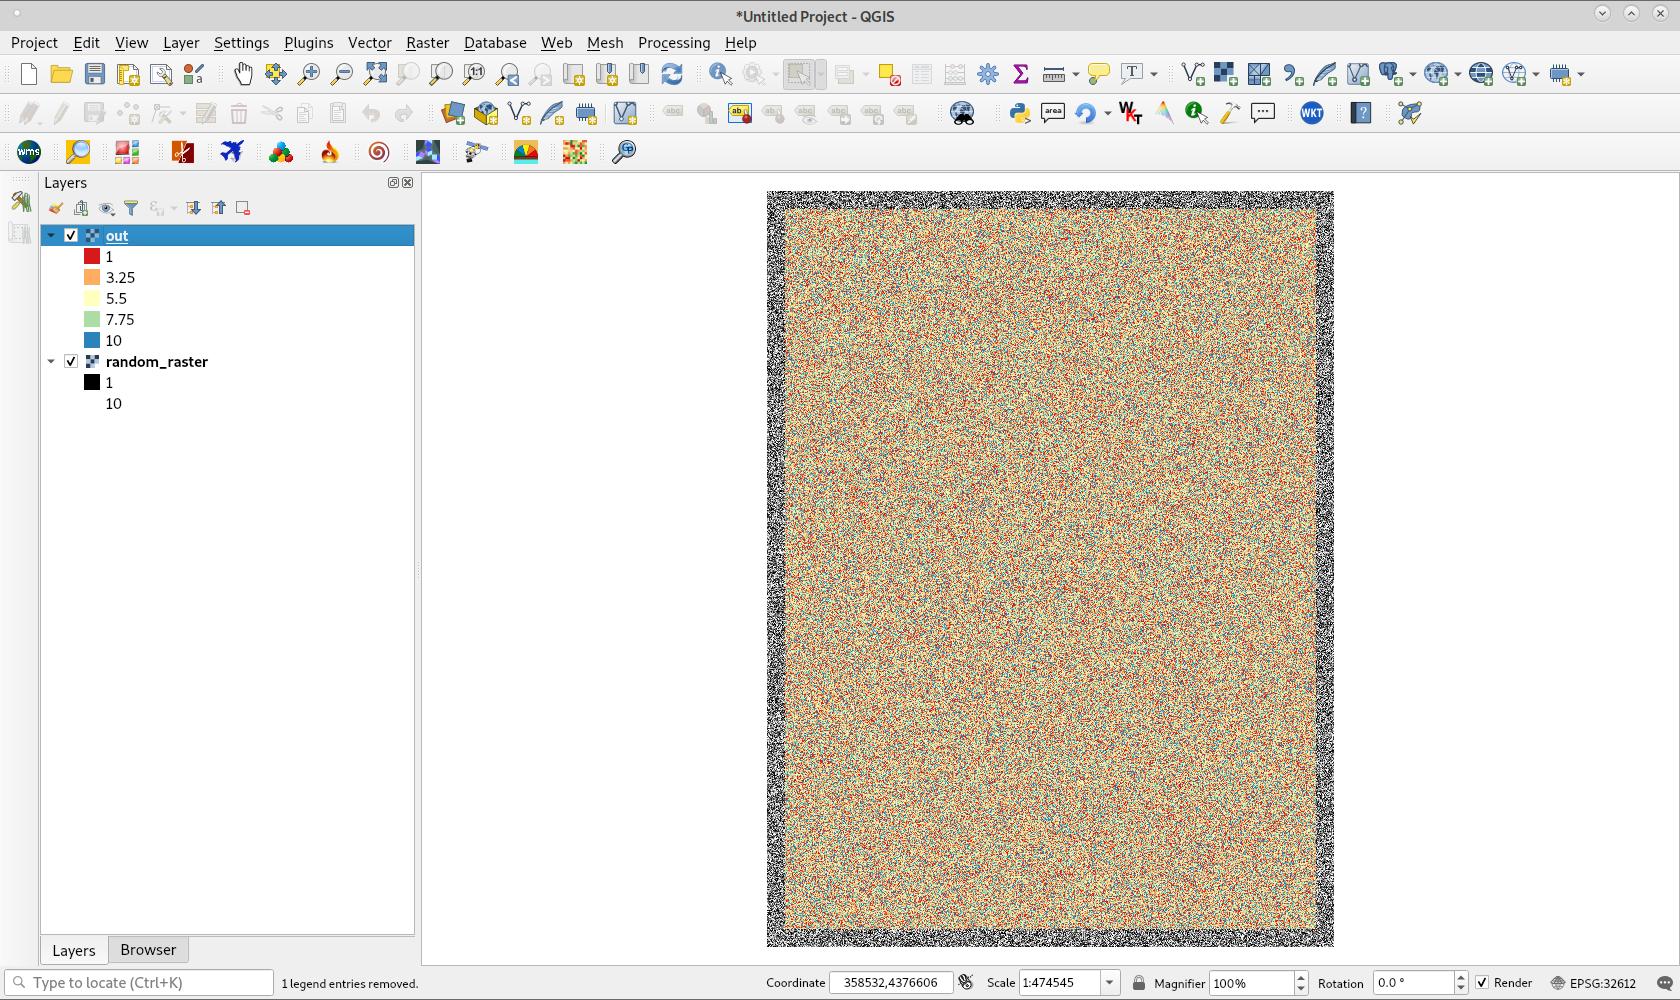The width and height of the screenshot is (1680, 1000).
Task: Expand all layers in the tree
Action: [x=193, y=208]
